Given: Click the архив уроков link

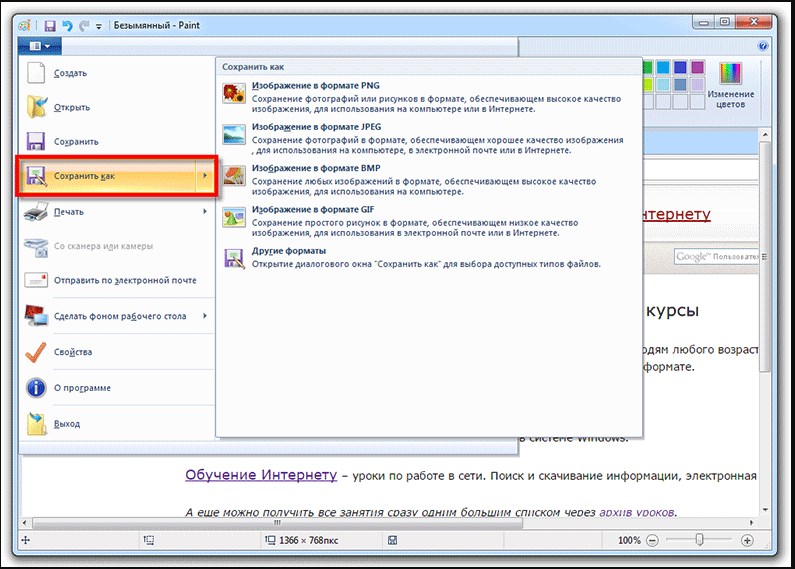Looking at the screenshot, I should pos(637,512).
